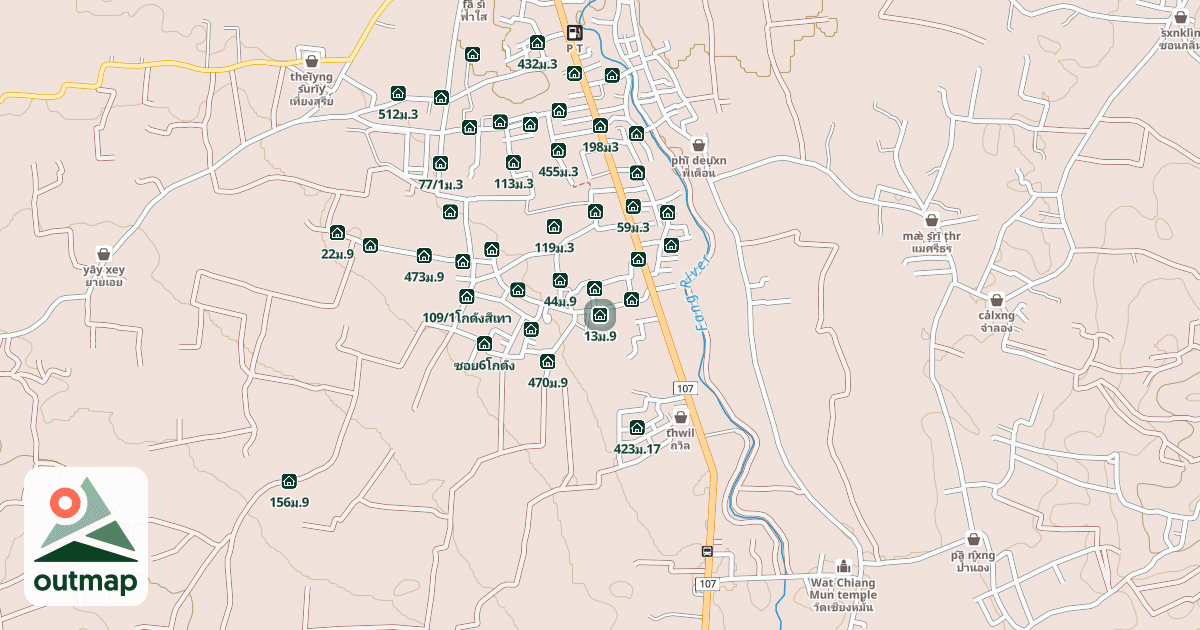Open the house marker 113ม.3
Screen dimensions: 1200x630
coord(513,162)
